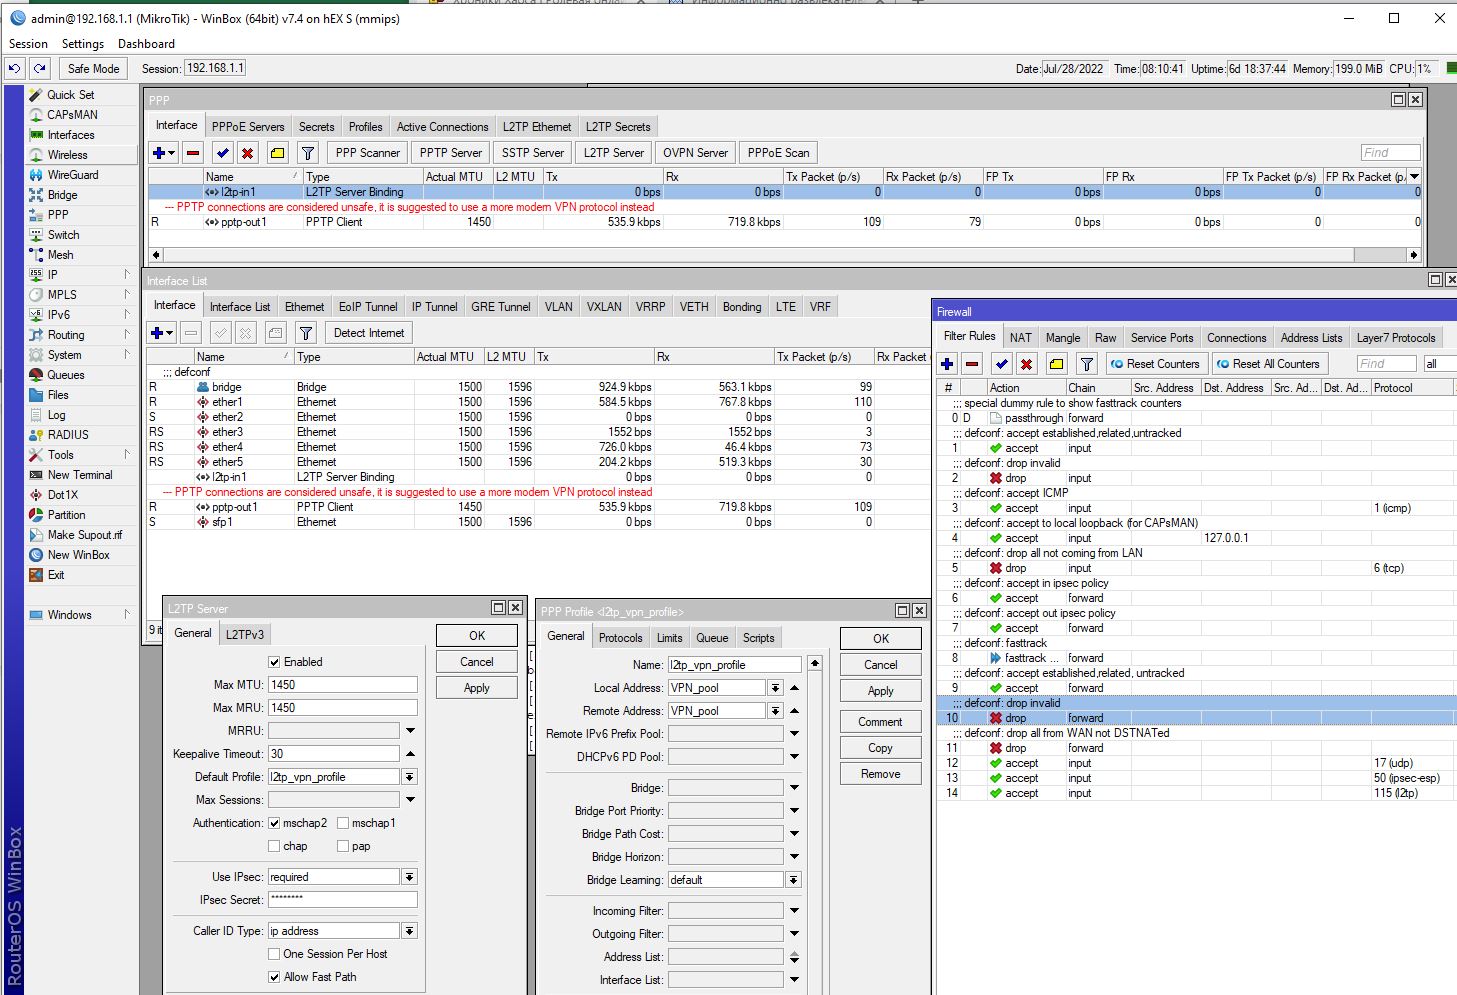Click the yellow Comment icon in PPP window

click(x=277, y=153)
